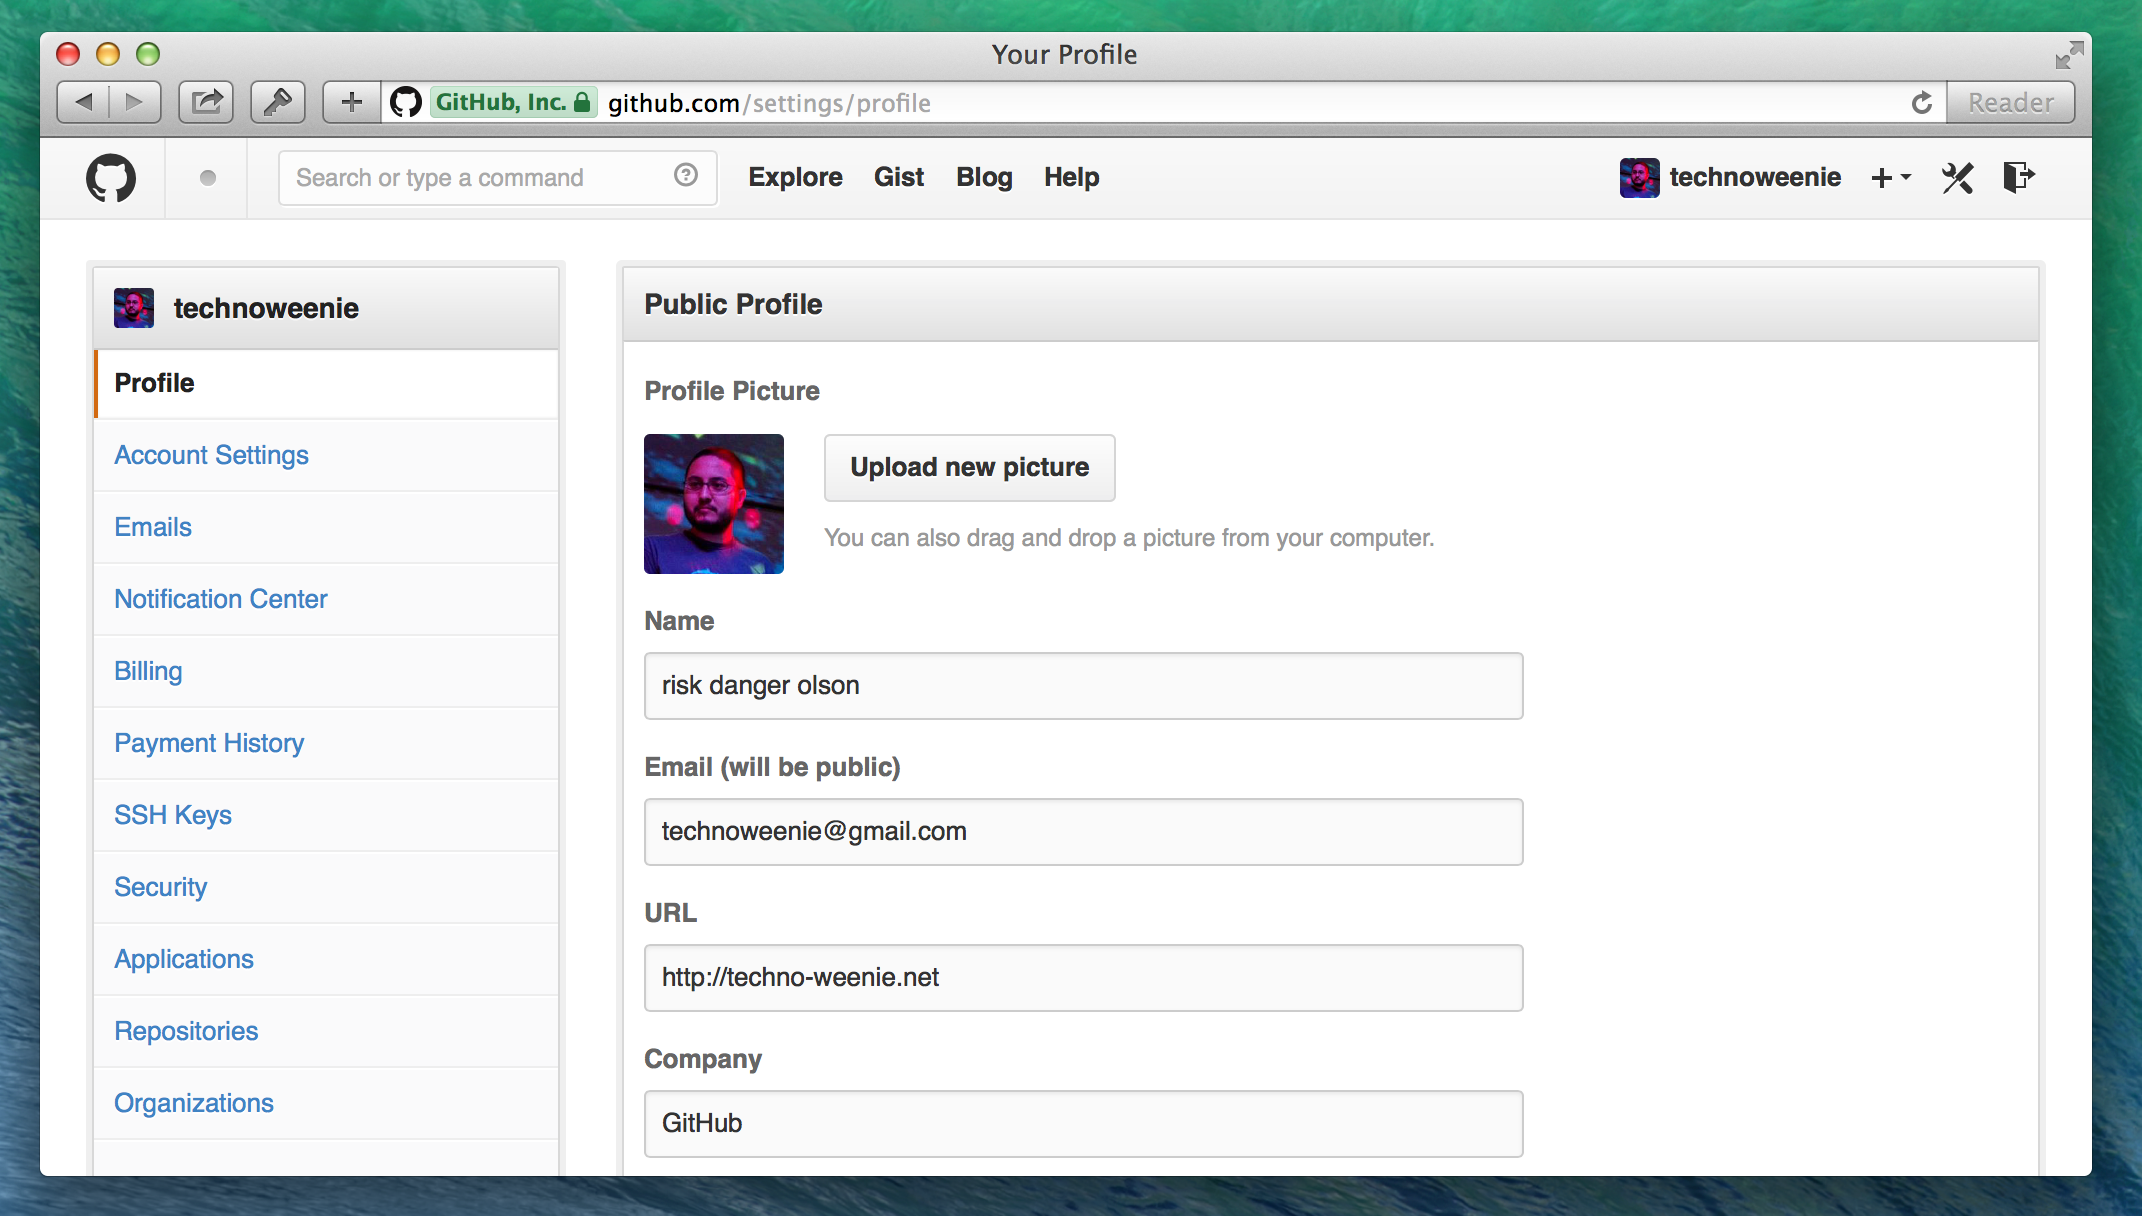Click the sign out icon
The image size is (2142, 1216).
(x=2018, y=177)
